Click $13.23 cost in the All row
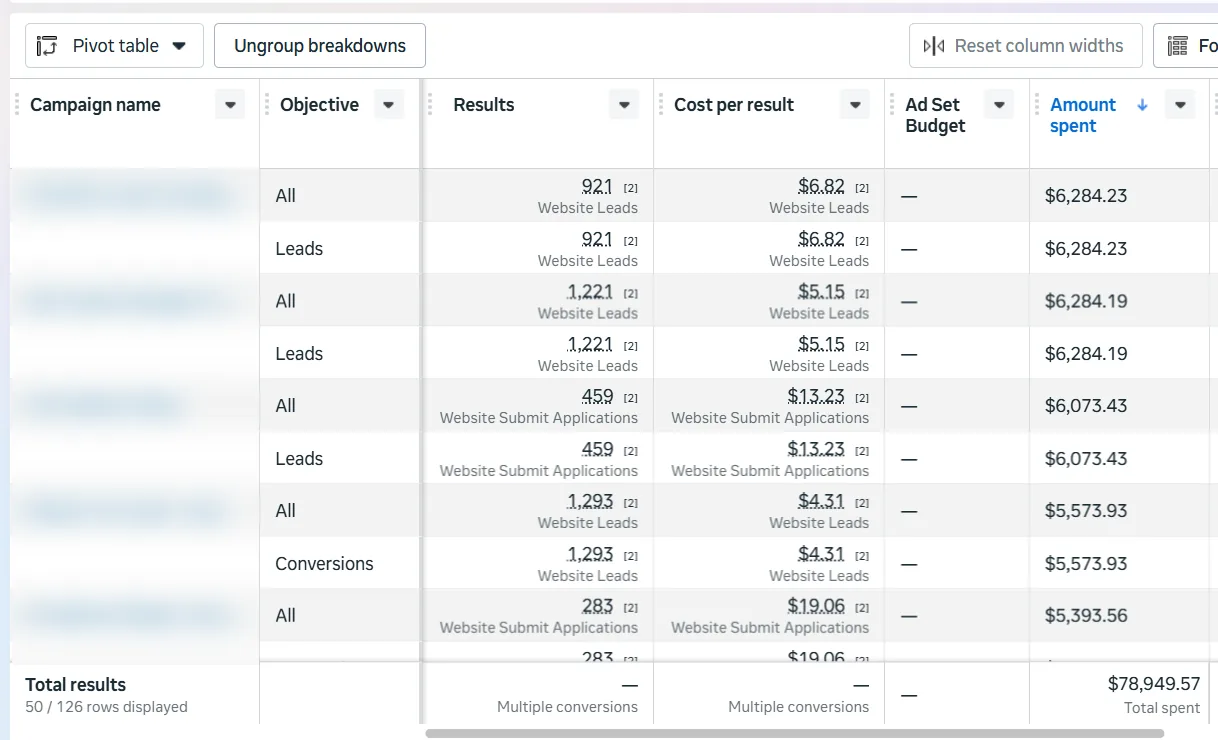This screenshot has width=1218, height=740. point(816,396)
